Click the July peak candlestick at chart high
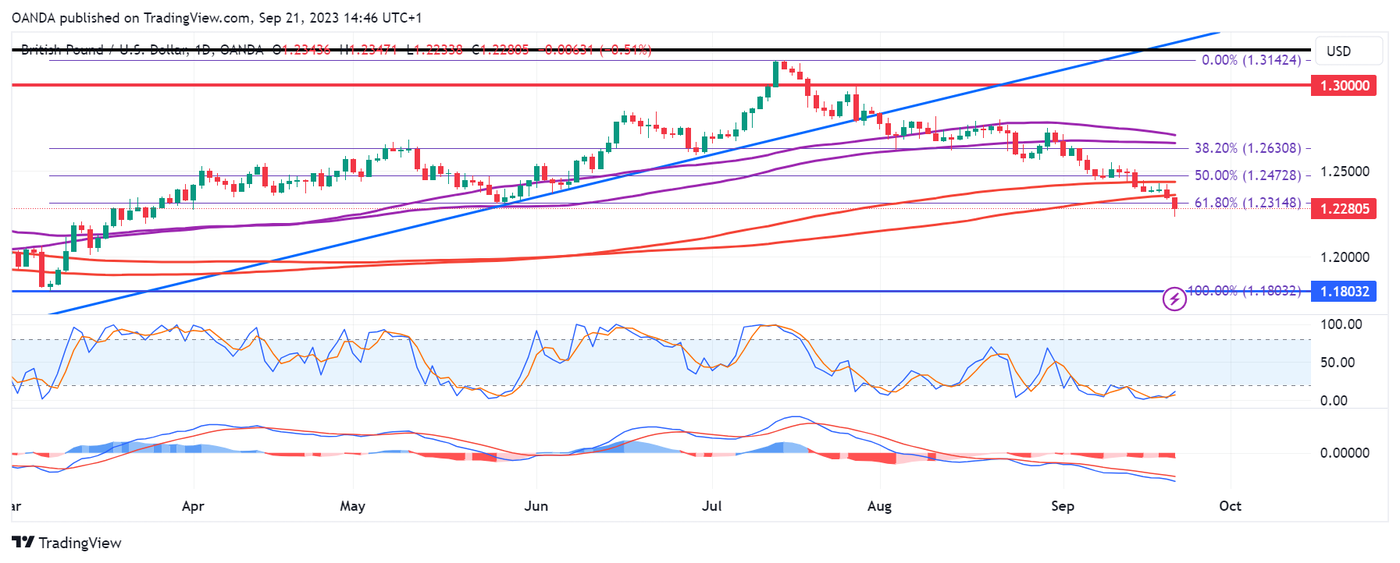 pyautogui.click(x=776, y=73)
